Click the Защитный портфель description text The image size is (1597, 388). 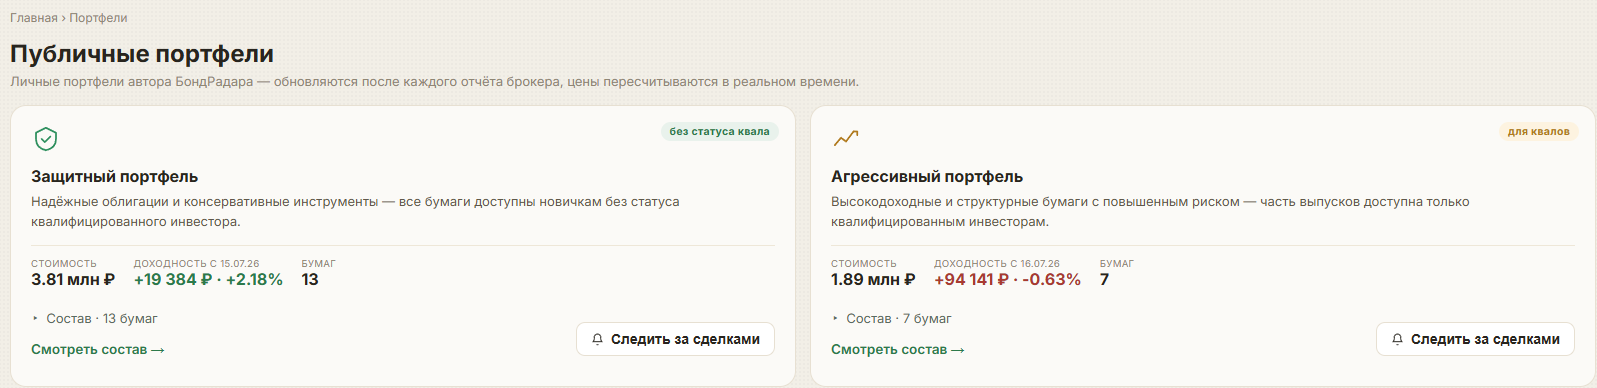(355, 212)
